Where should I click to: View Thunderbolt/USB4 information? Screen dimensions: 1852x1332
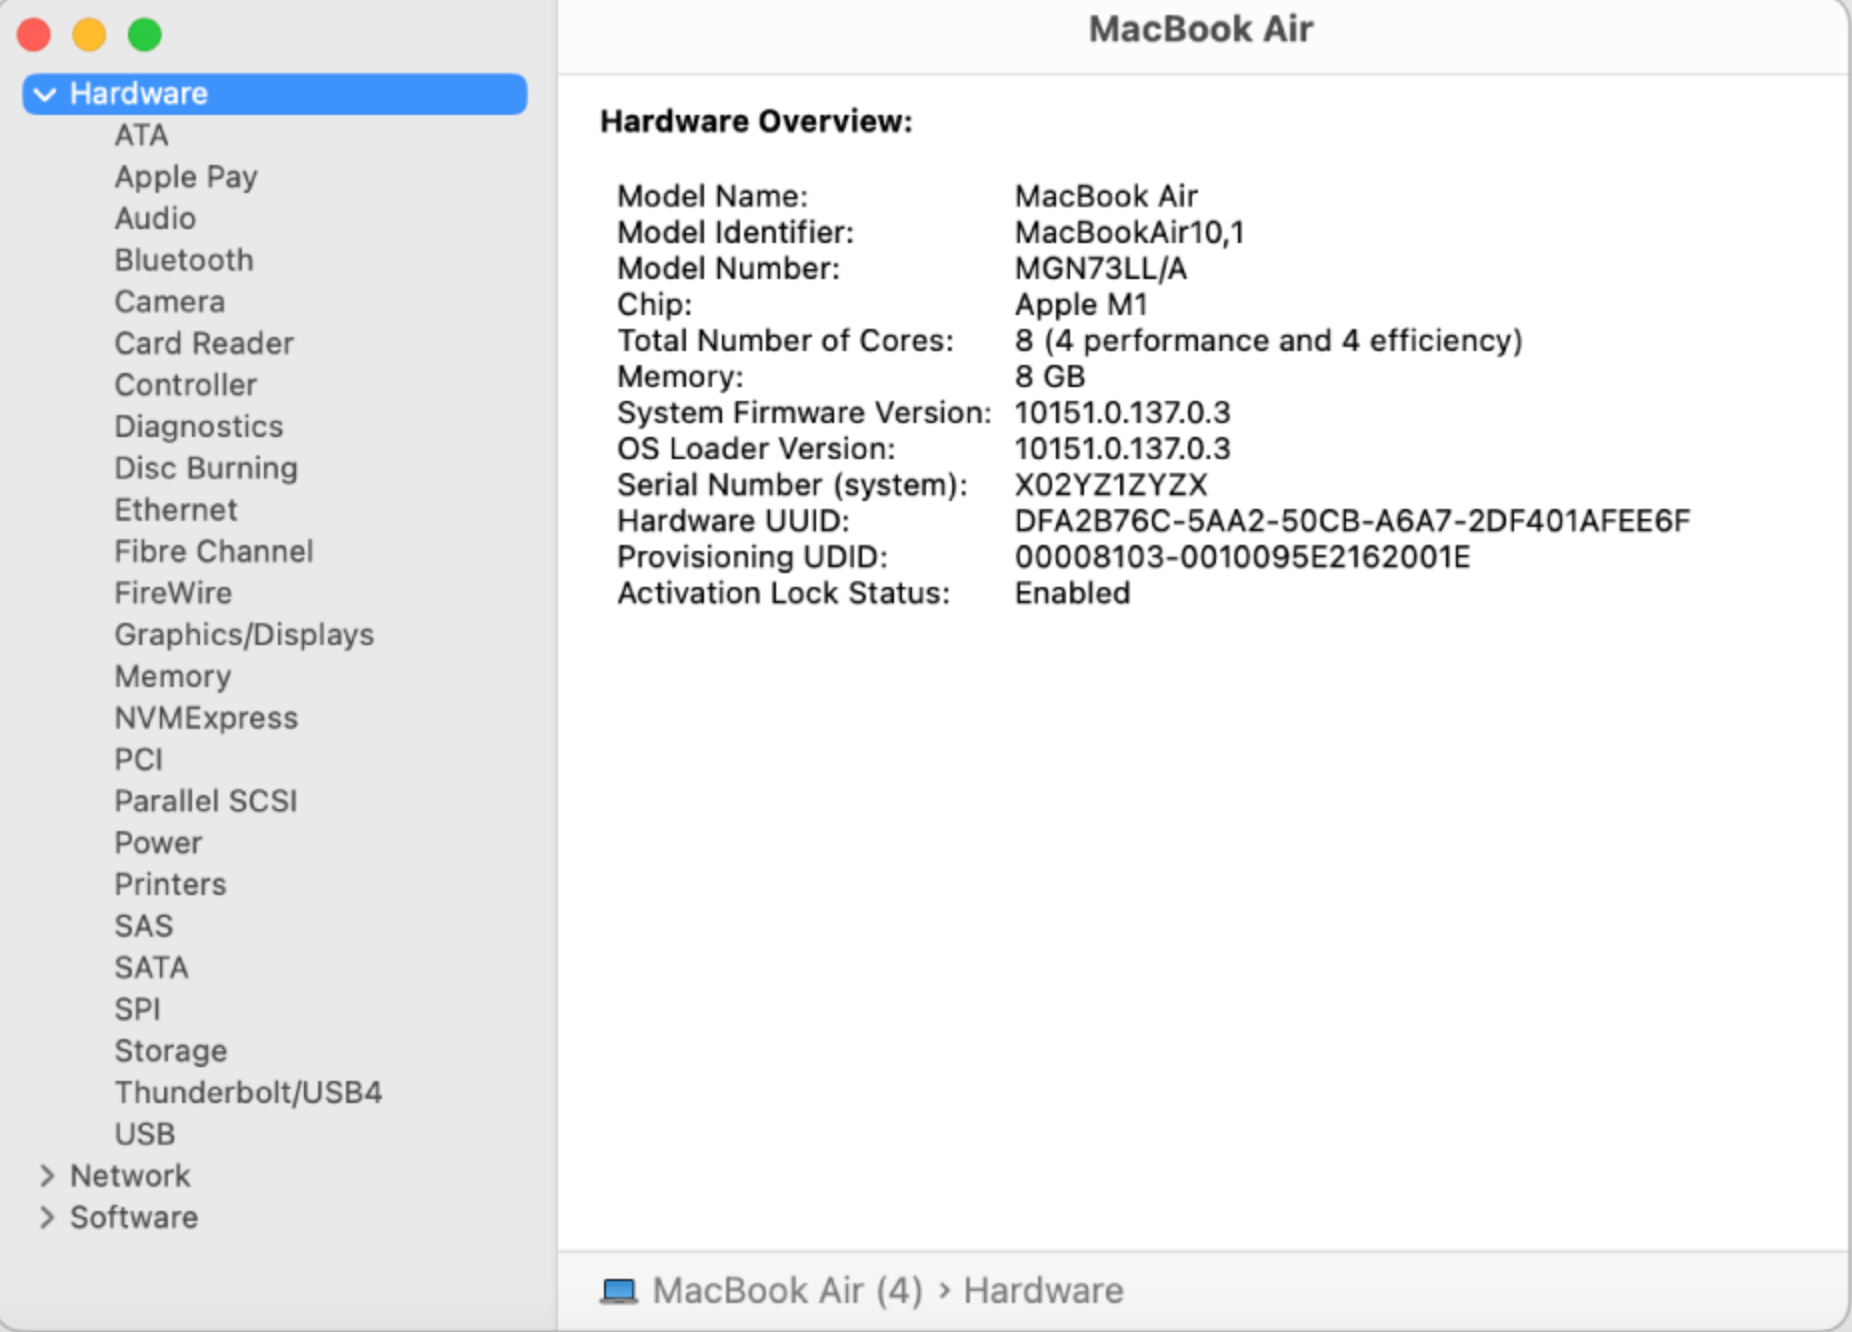pyautogui.click(x=249, y=1092)
